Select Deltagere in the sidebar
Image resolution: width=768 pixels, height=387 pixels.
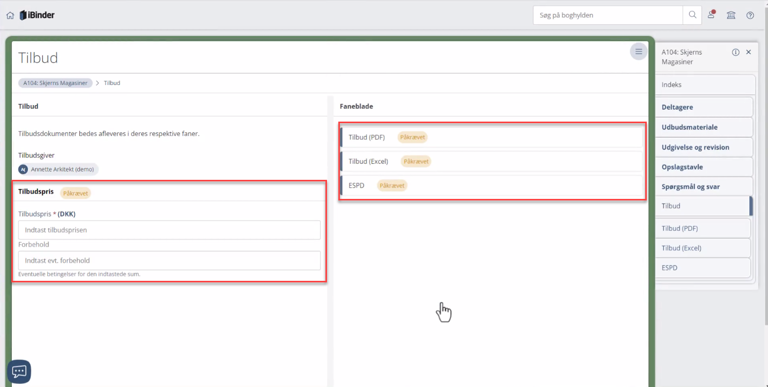click(x=704, y=107)
